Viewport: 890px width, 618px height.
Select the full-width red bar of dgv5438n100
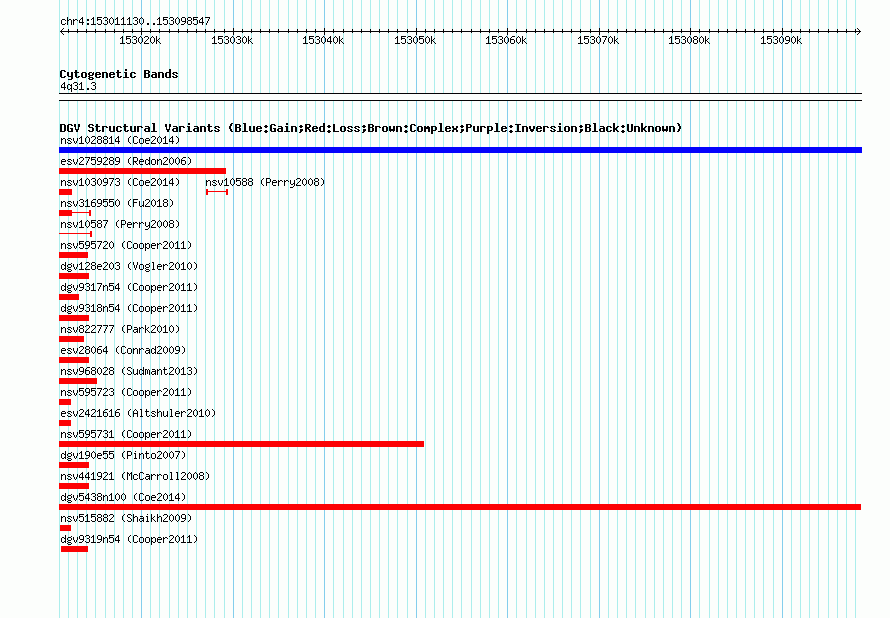coord(460,507)
